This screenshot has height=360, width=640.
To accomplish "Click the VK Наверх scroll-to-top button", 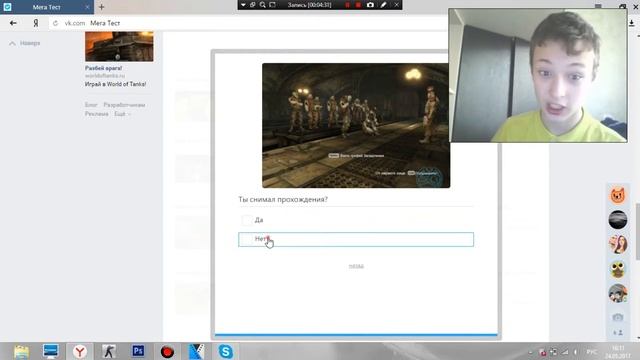I will coord(24,43).
